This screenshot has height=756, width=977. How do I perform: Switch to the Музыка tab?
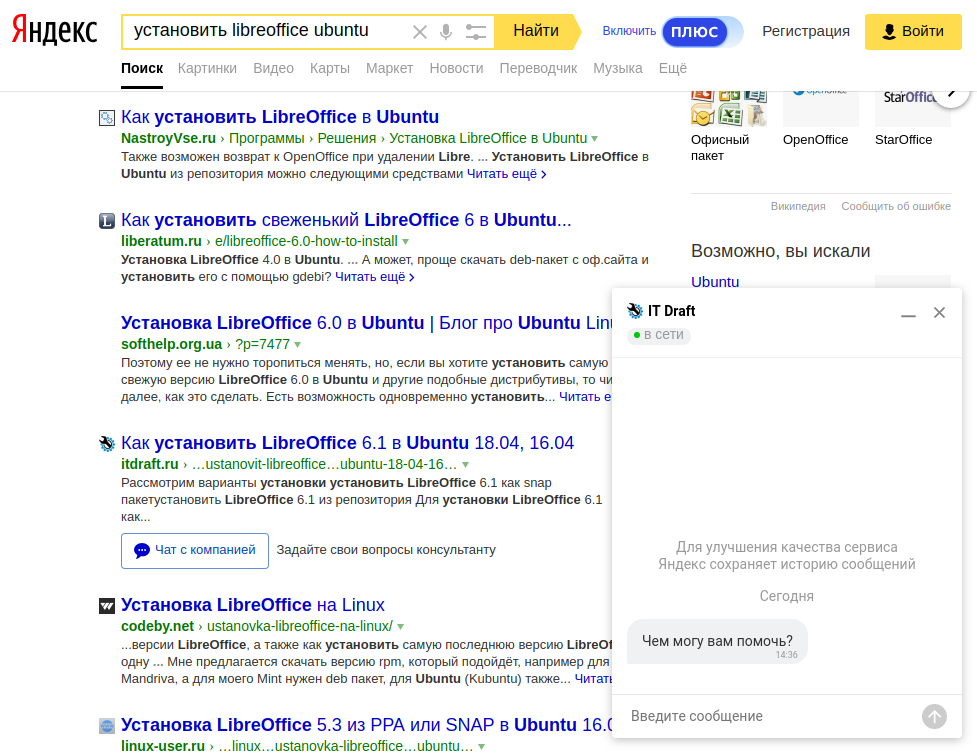[x=617, y=68]
